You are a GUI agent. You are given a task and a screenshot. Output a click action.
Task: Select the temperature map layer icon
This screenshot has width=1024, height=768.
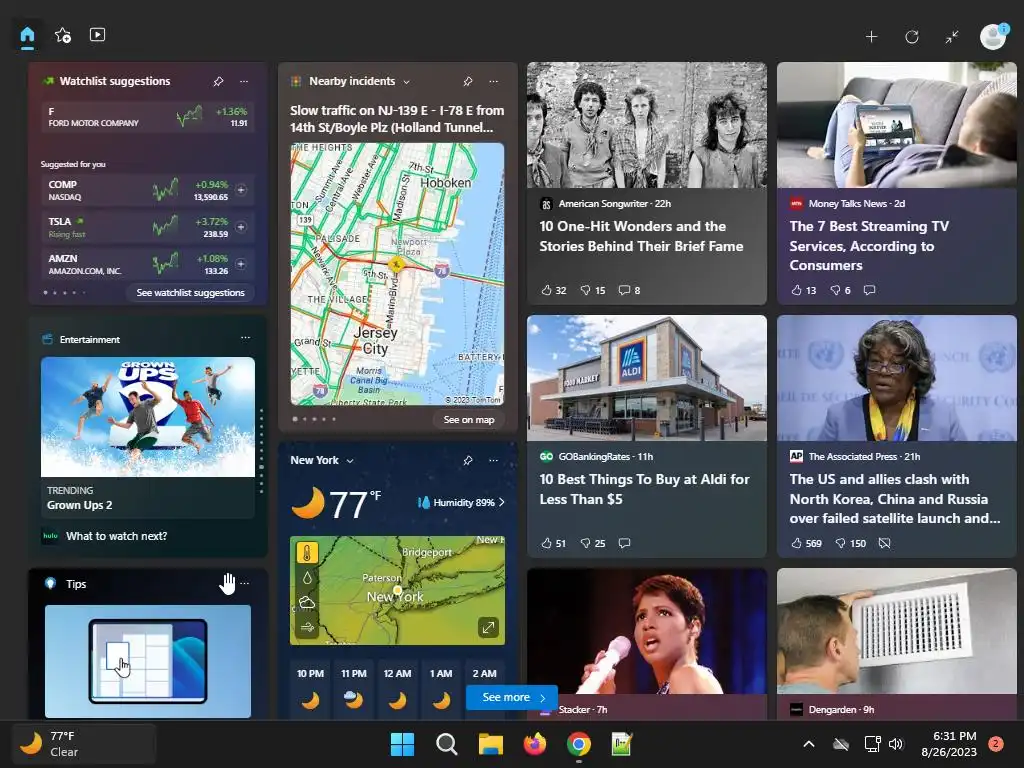[307, 552]
